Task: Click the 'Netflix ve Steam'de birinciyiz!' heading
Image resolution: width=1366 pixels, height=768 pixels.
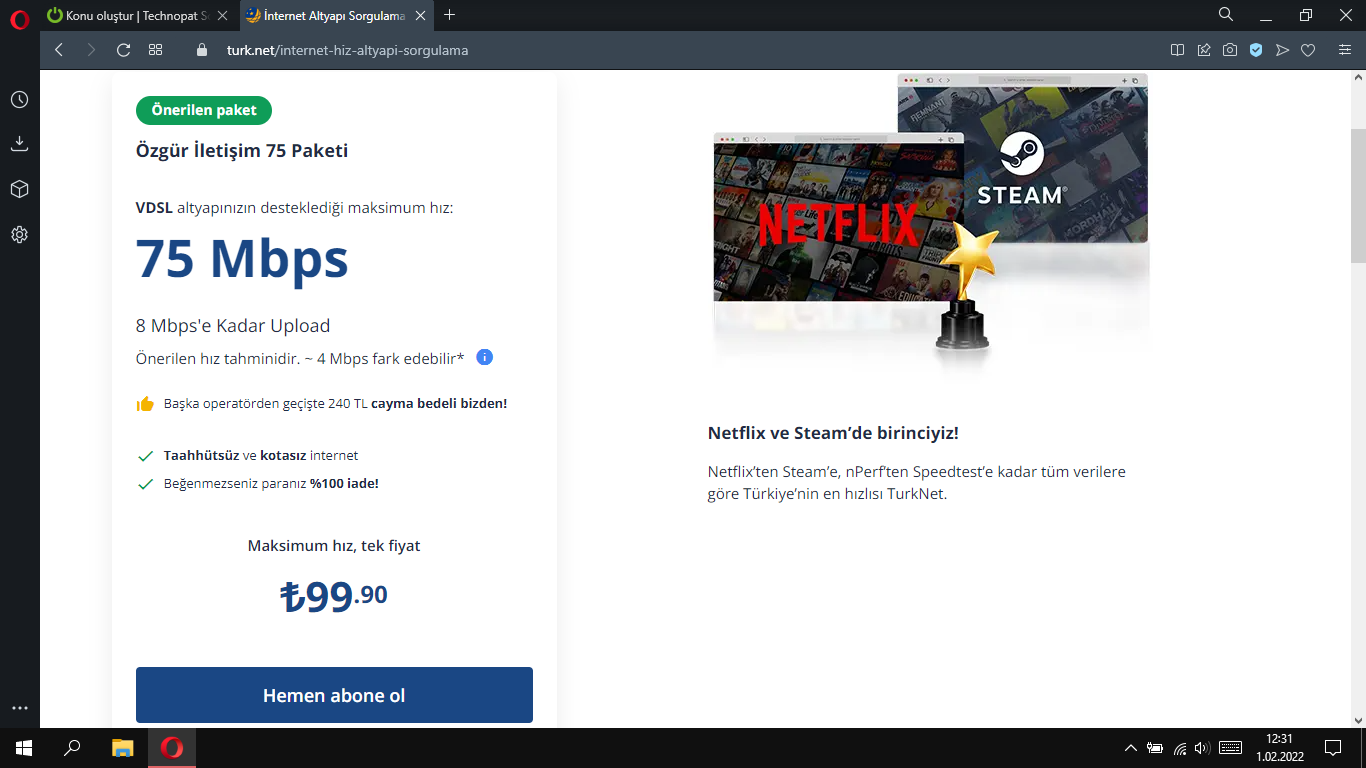Action: pos(833,433)
